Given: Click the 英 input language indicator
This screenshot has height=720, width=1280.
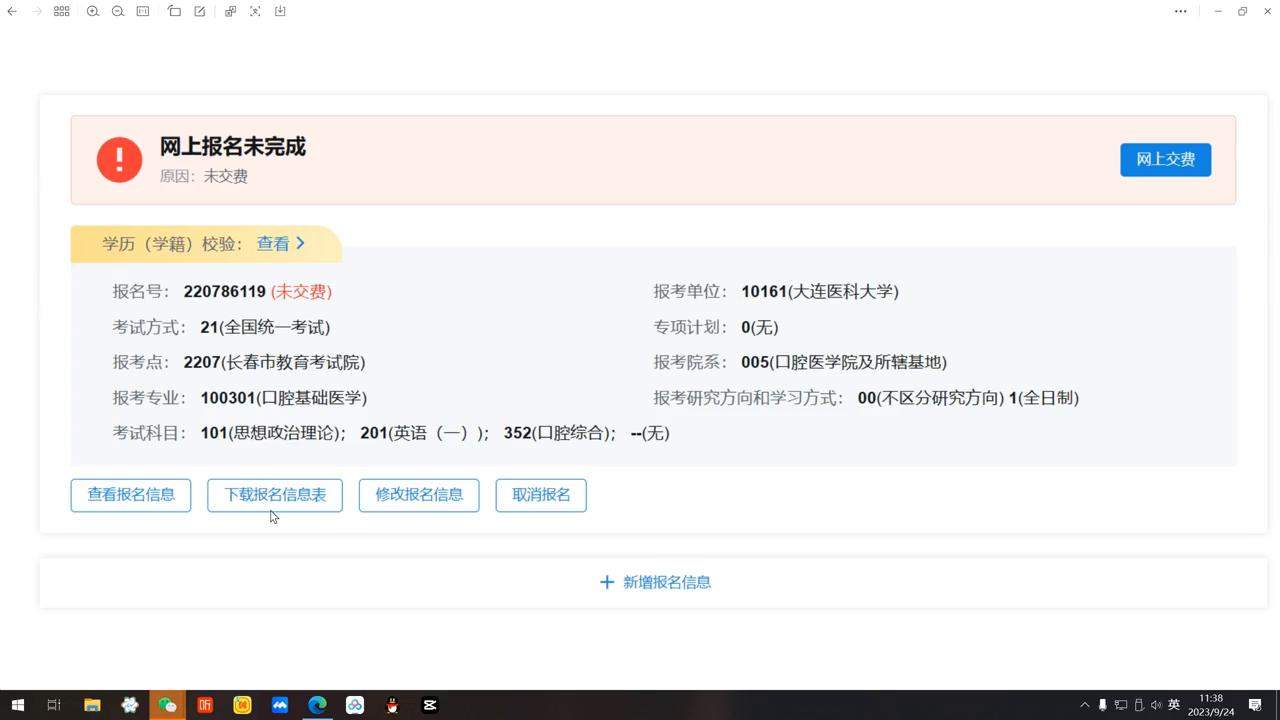Looking at the screenshot, I should pyautogui.click(x=1174, y=705).
